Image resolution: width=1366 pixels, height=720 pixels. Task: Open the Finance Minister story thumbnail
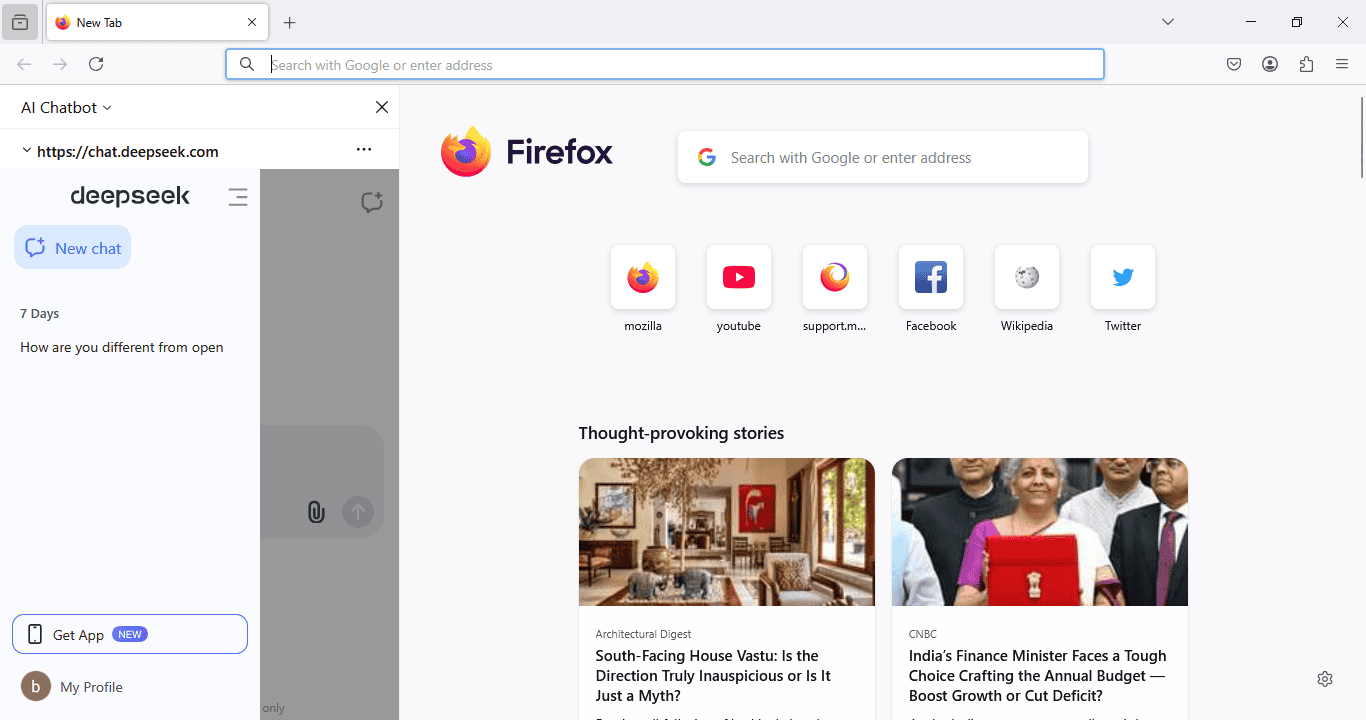1040,532
